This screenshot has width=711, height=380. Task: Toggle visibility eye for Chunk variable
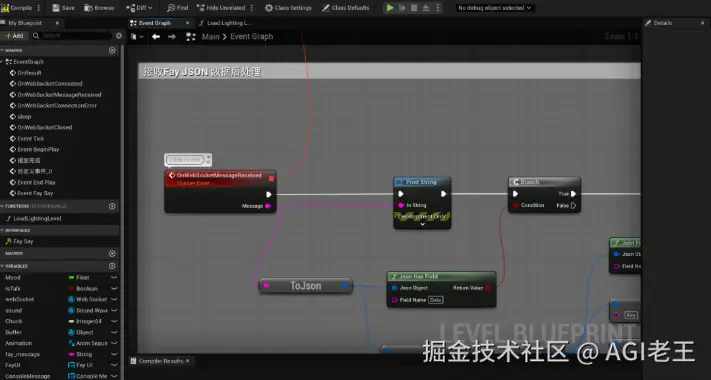(x=114, y=321)
